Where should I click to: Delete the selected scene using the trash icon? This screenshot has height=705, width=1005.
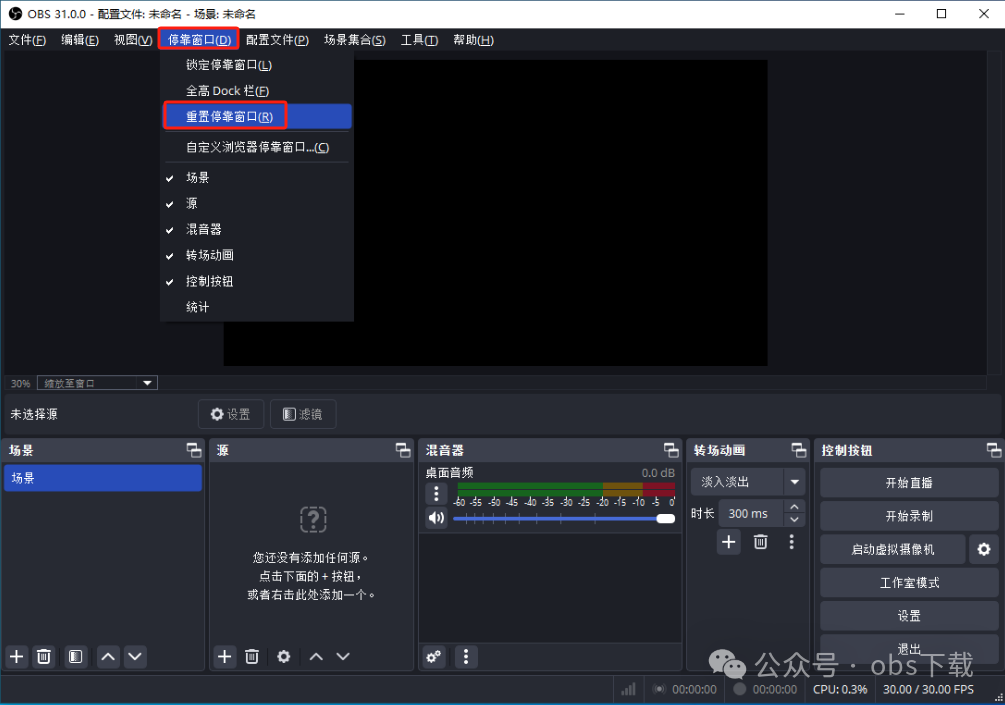click(44, 657)
